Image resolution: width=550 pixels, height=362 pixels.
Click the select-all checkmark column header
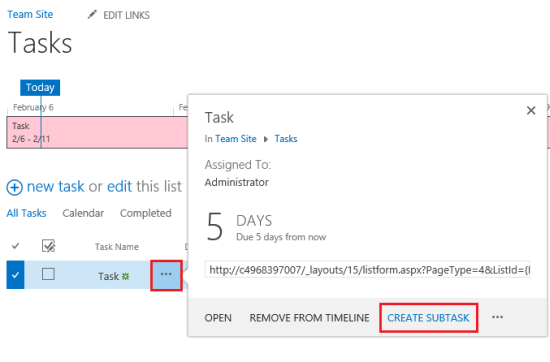(x=15, y=246)
